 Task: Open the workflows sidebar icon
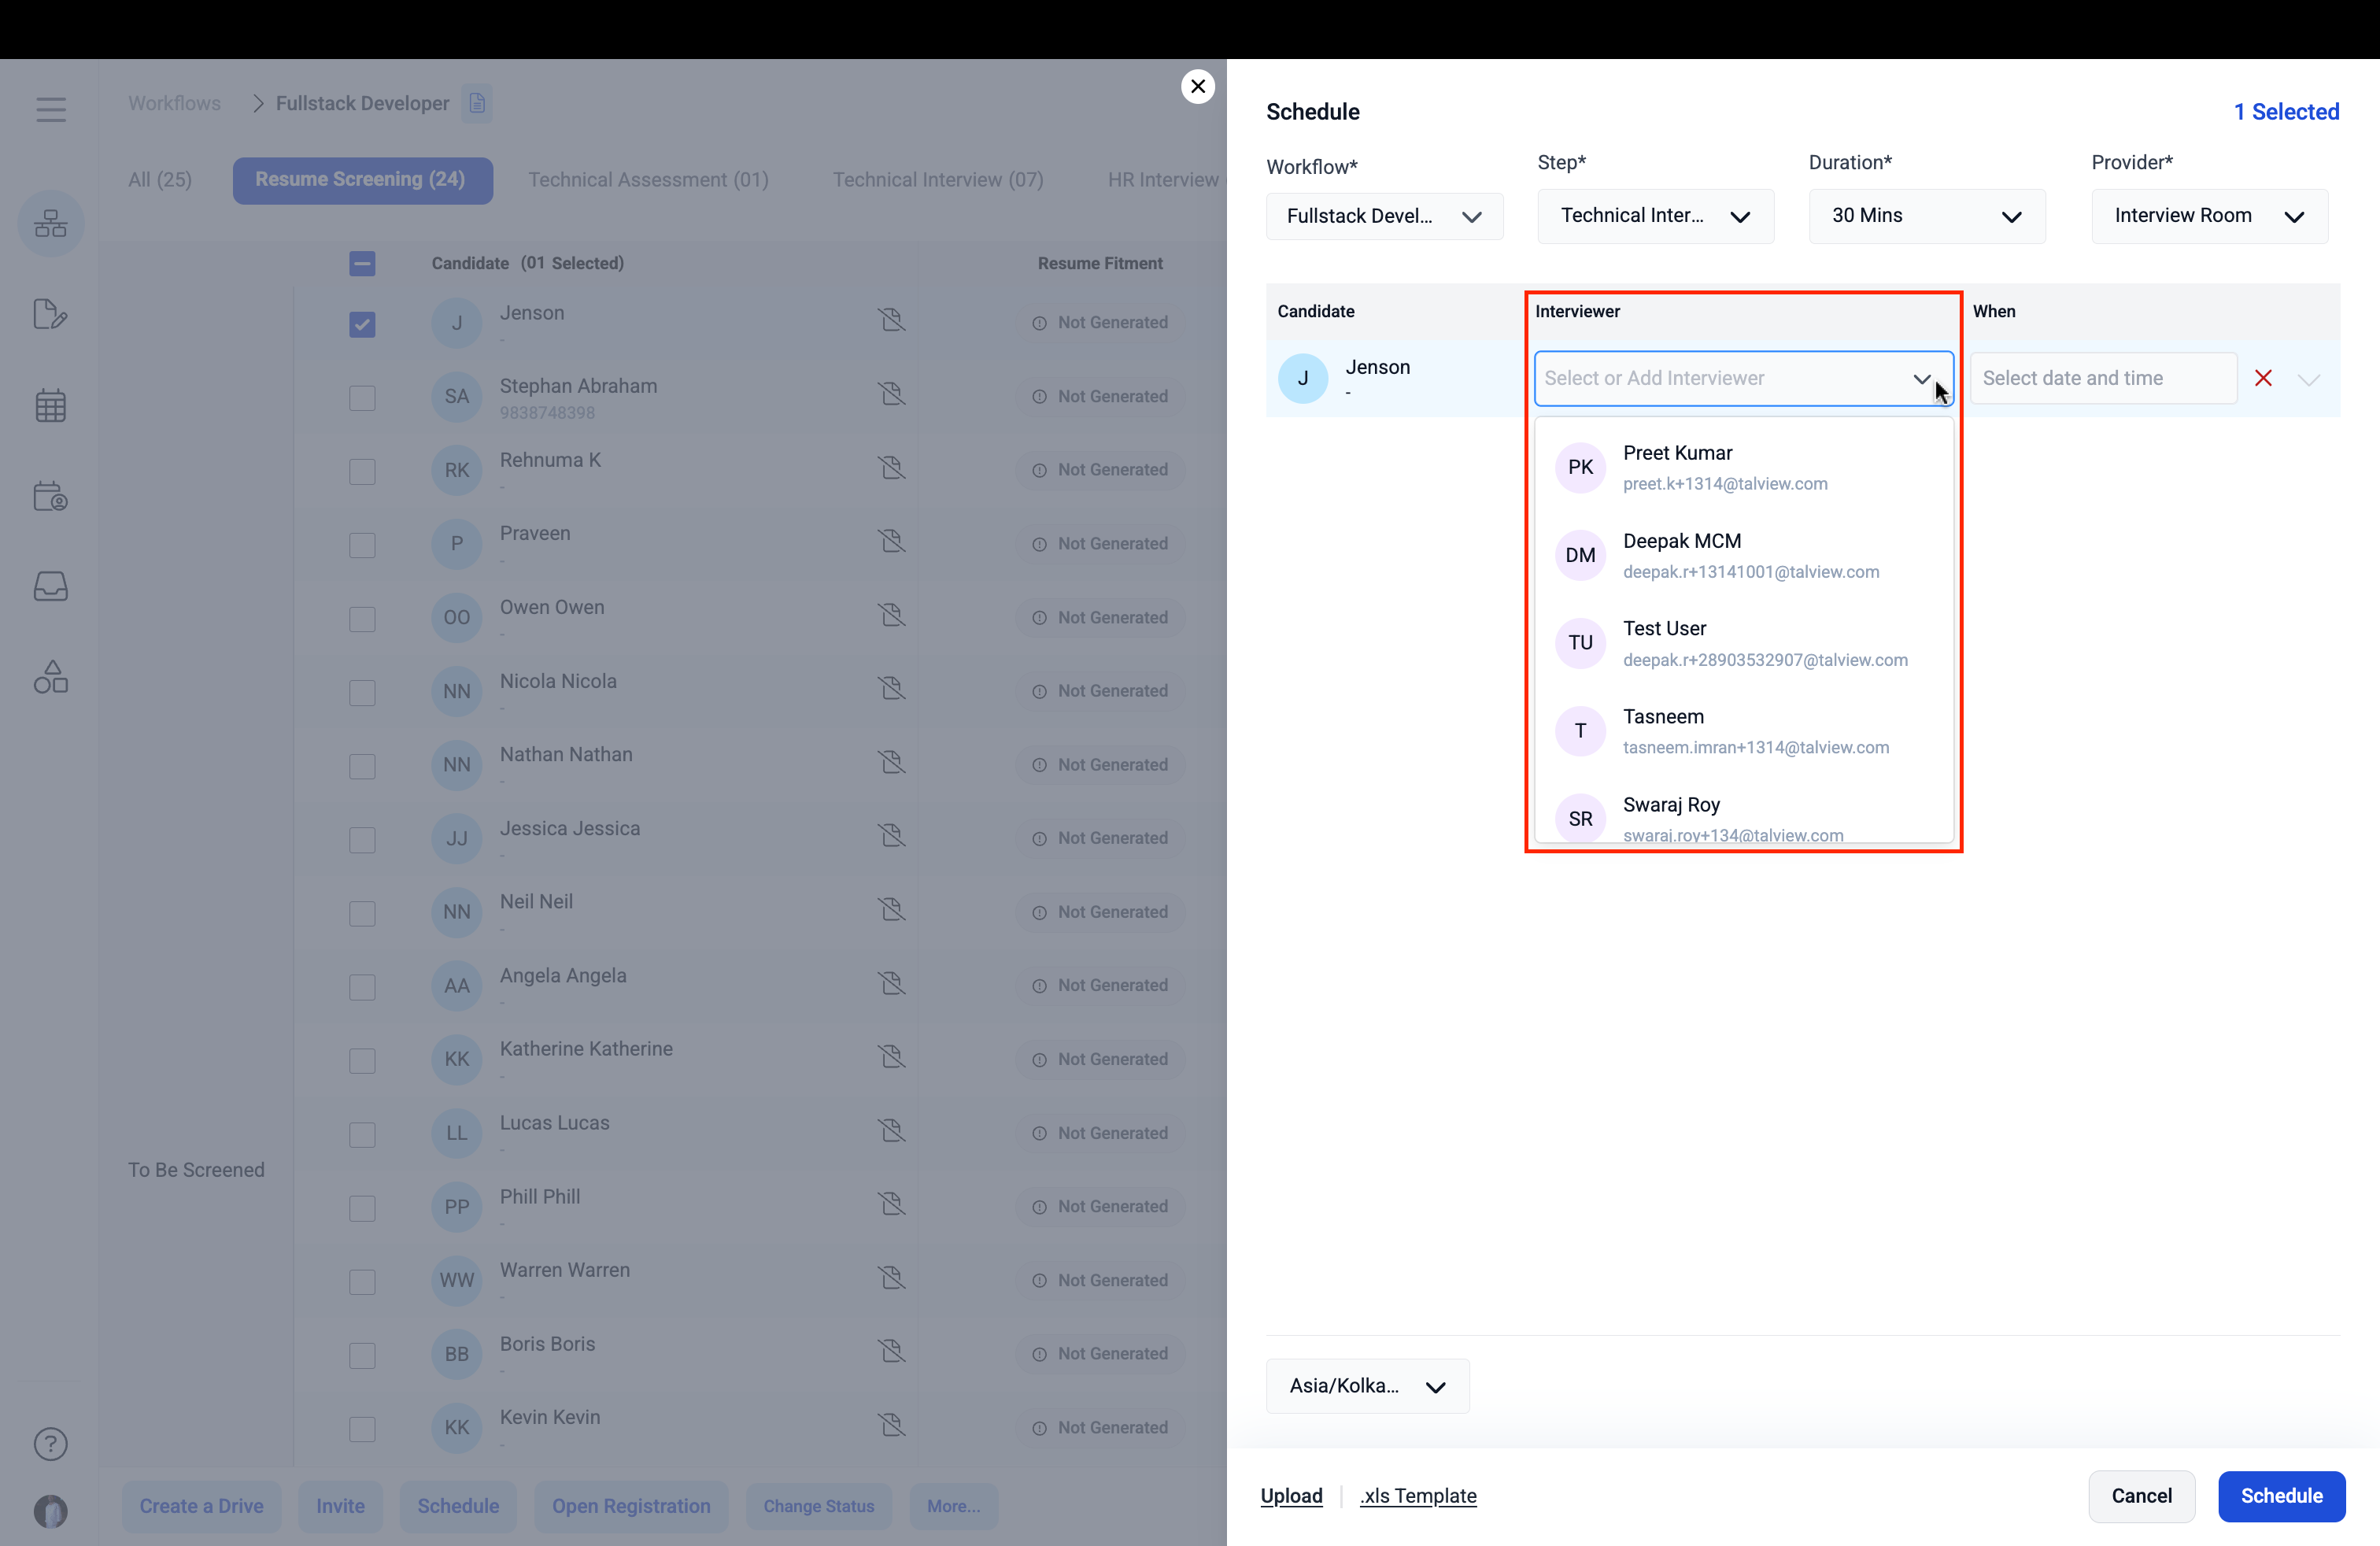(x=51, y=224)
